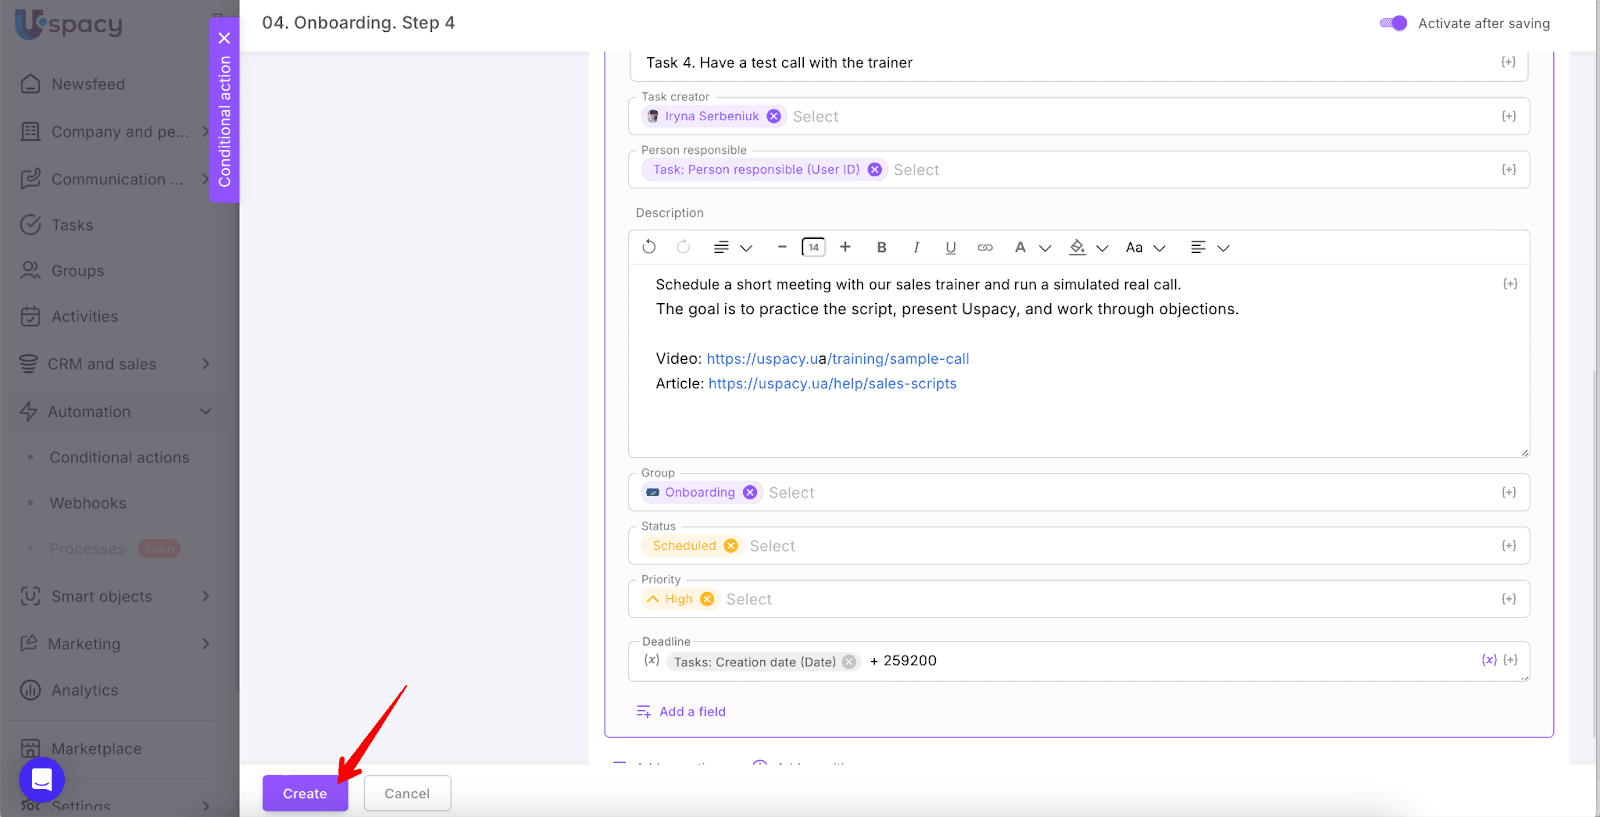
Task: Click the Italic formatting icon
Action: click(x=916, y=247)
